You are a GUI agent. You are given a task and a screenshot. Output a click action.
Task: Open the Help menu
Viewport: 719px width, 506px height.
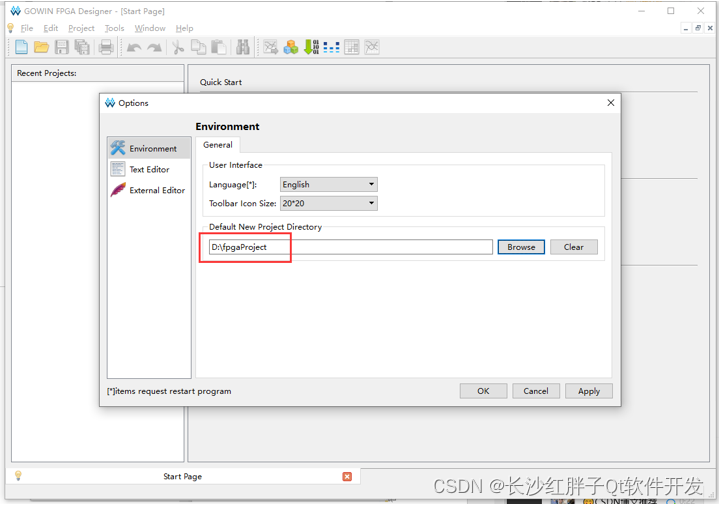184,28
